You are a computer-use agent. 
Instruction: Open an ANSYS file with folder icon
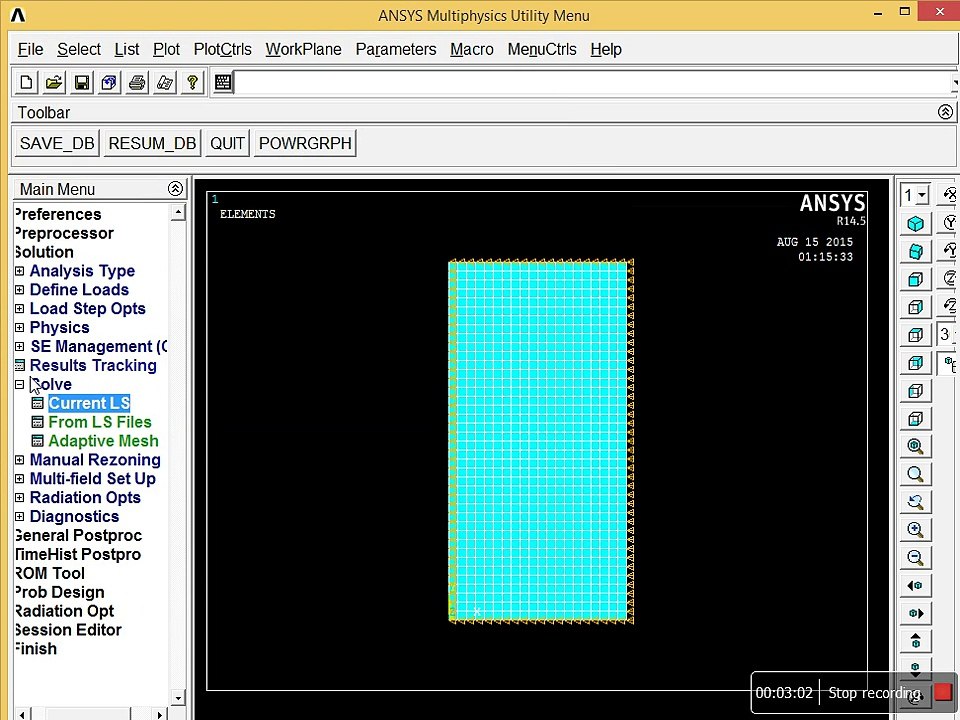click(x=54, y=83)
